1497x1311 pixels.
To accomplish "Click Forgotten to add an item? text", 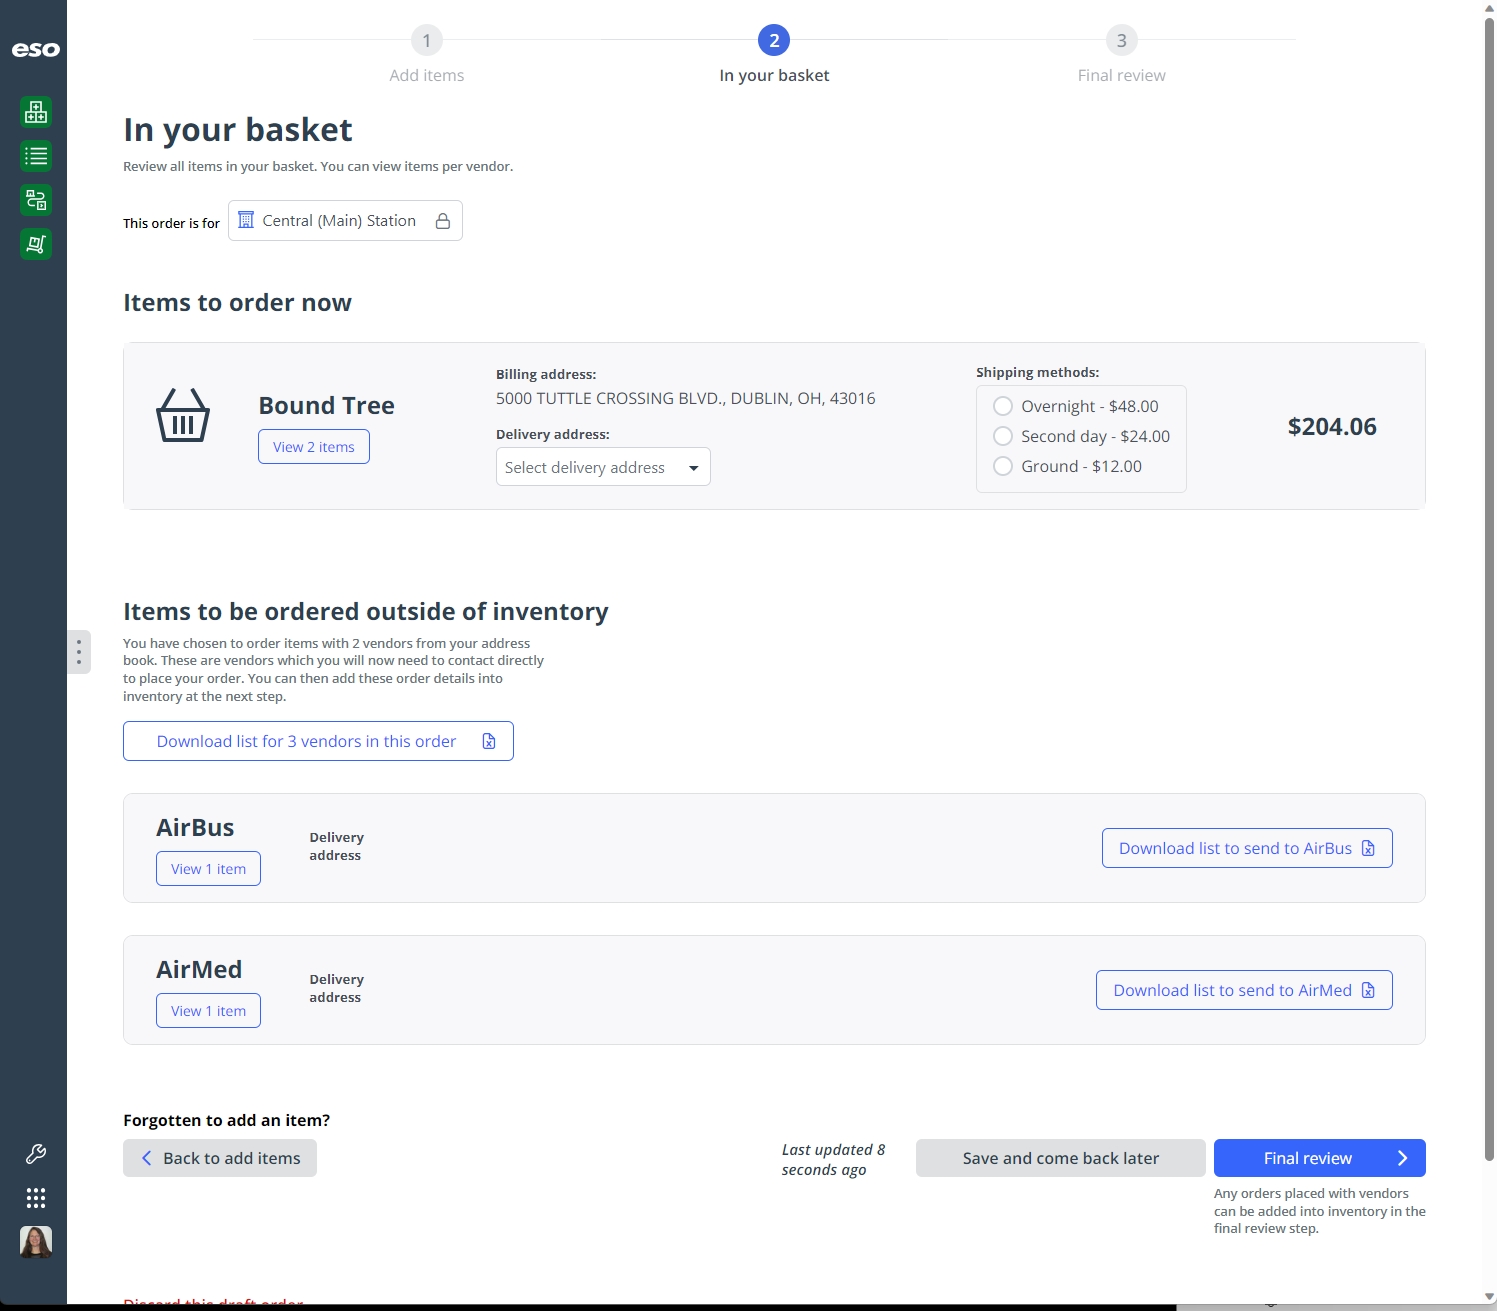I will (x=227, y=1120).
